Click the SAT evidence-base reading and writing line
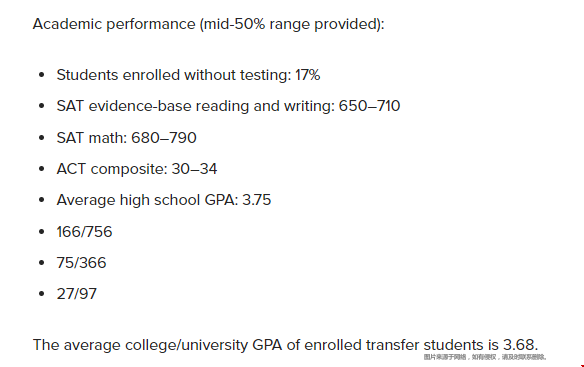 [228, 106]
